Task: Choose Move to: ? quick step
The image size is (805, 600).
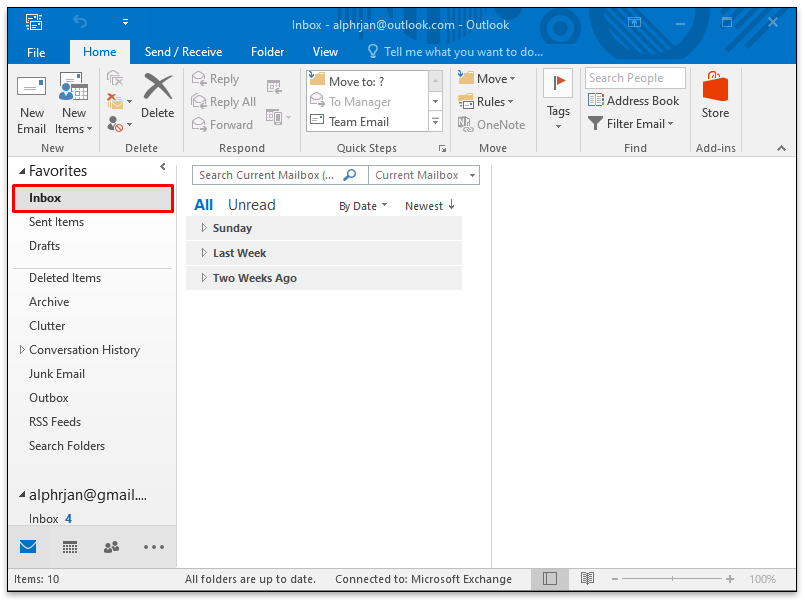Action: click(x=368, y=81)
